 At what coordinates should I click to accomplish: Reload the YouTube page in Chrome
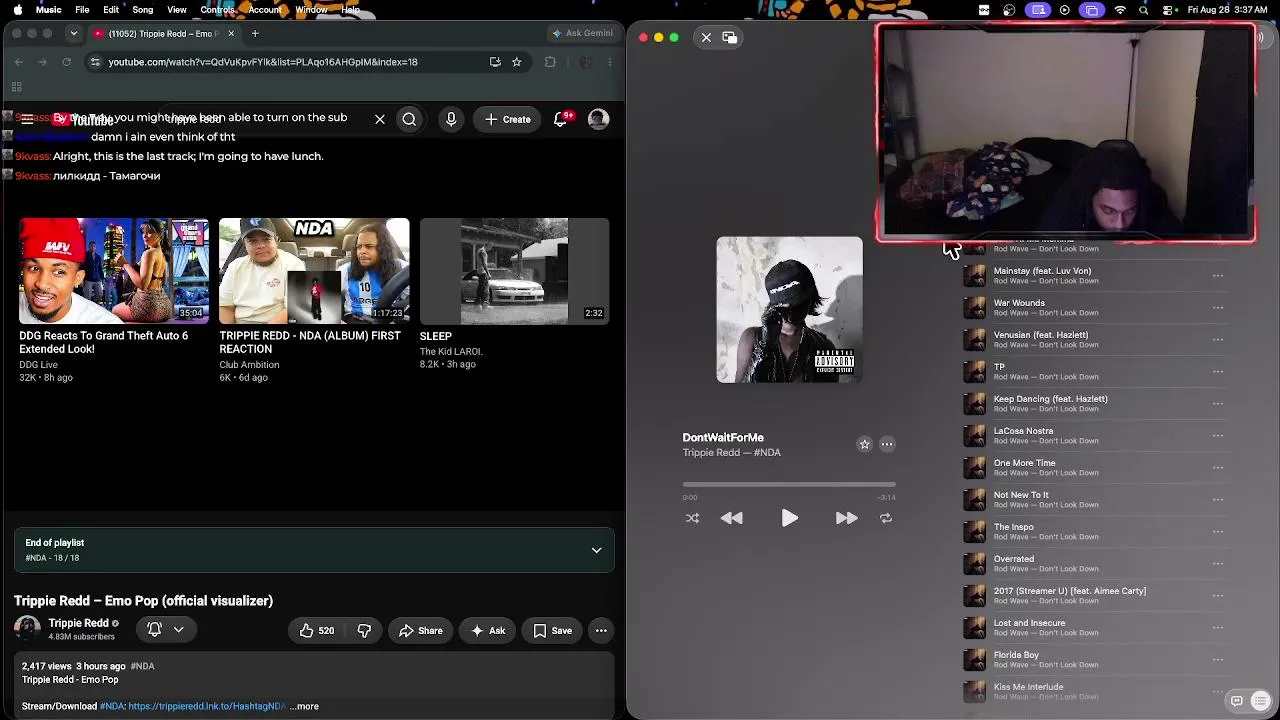67,62
